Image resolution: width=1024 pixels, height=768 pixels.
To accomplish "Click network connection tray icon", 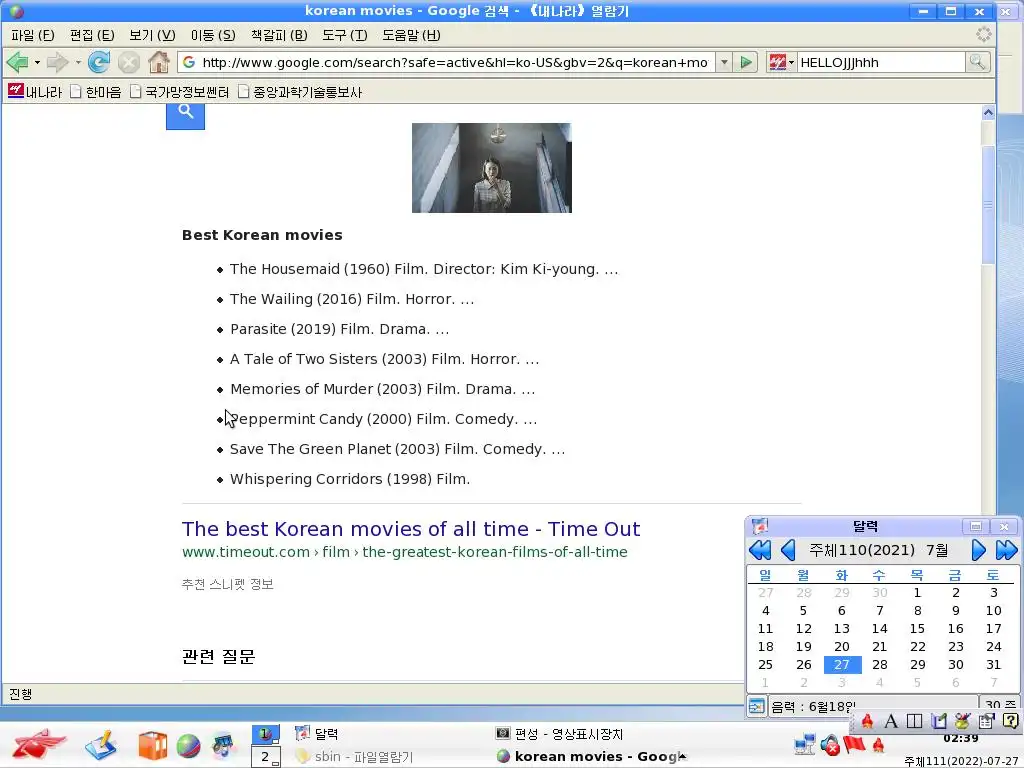I will tap(805, 744).
